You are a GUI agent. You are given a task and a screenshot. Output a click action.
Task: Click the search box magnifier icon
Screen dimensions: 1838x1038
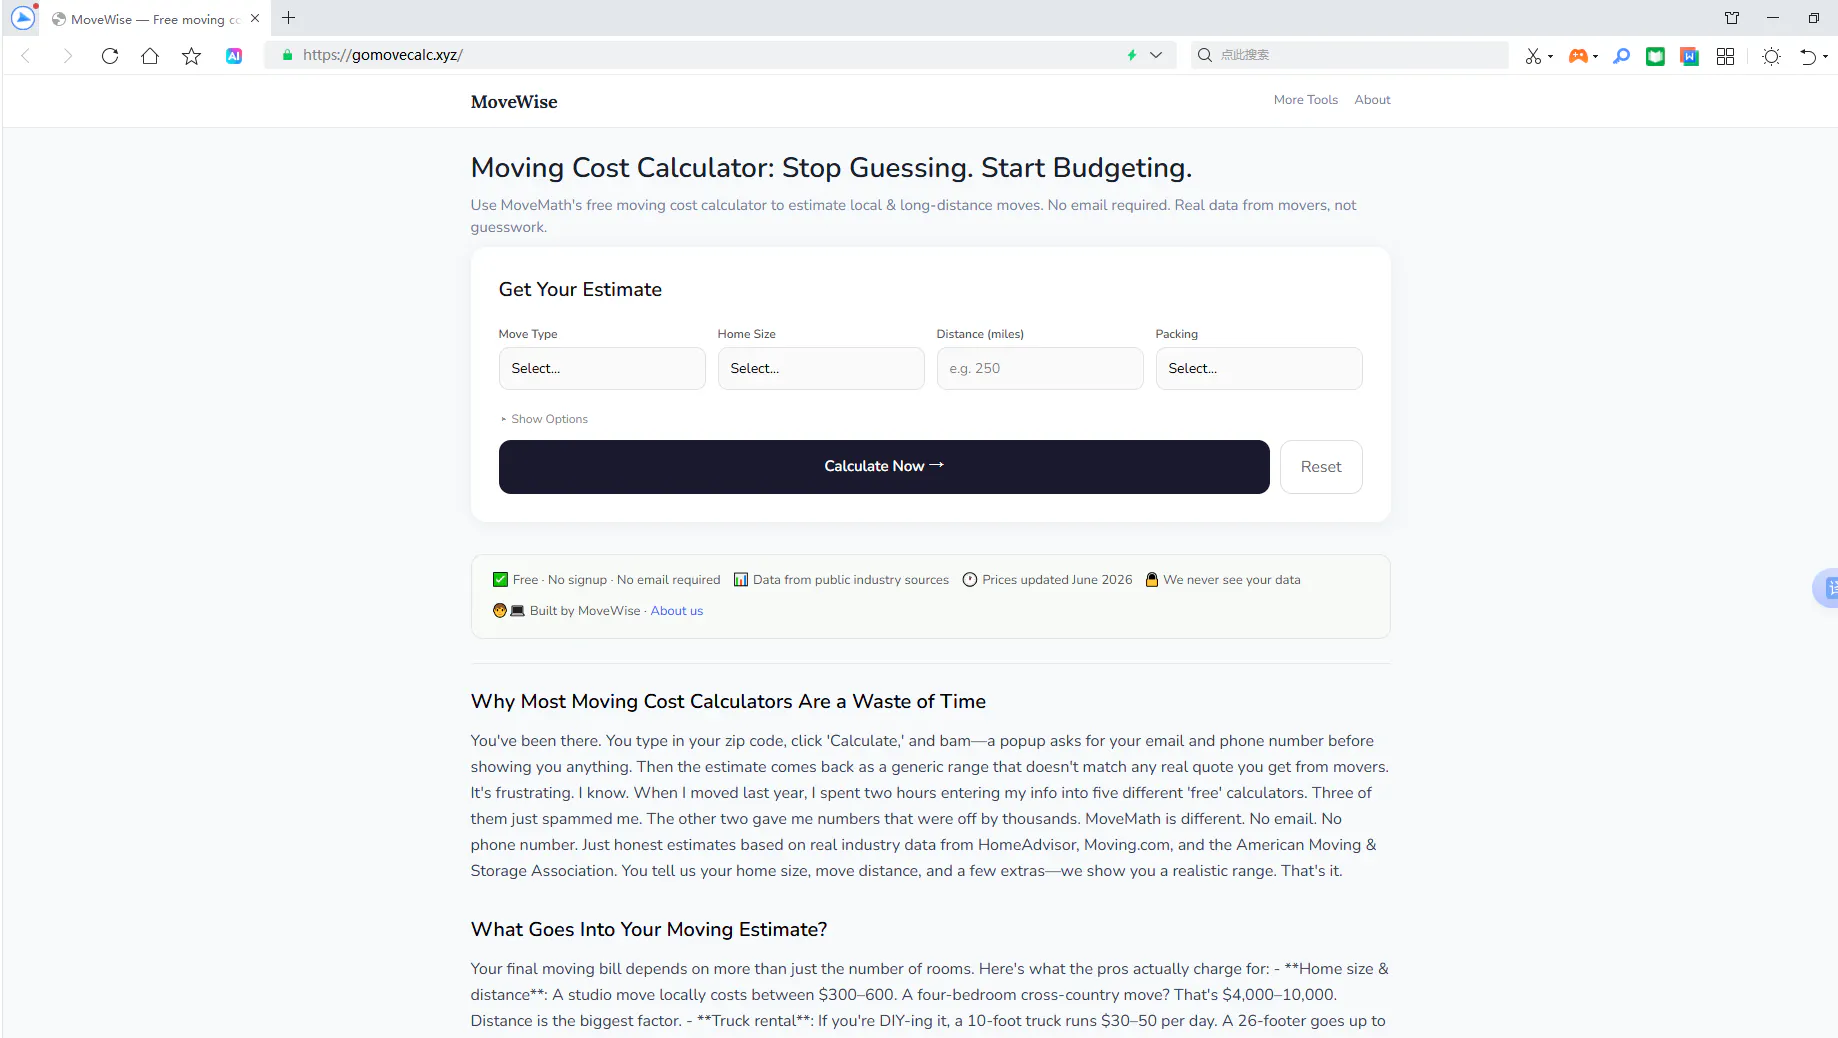(1205, 55)
